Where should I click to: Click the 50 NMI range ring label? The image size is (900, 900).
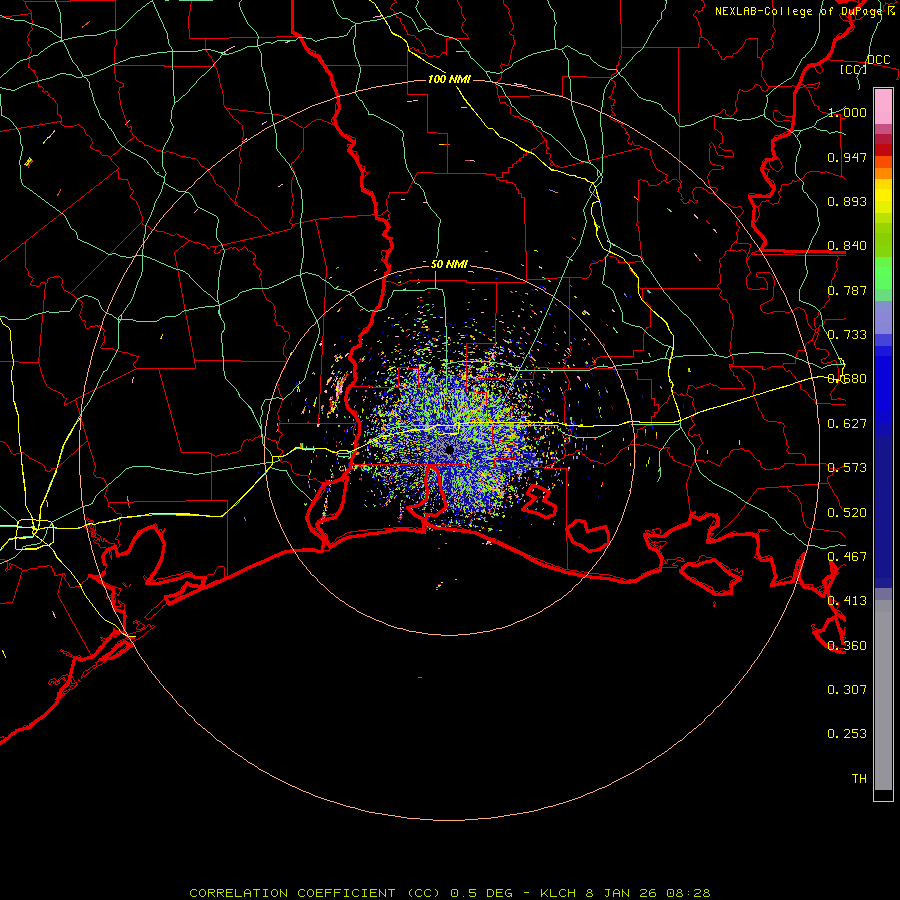click(x=449, y=264)
